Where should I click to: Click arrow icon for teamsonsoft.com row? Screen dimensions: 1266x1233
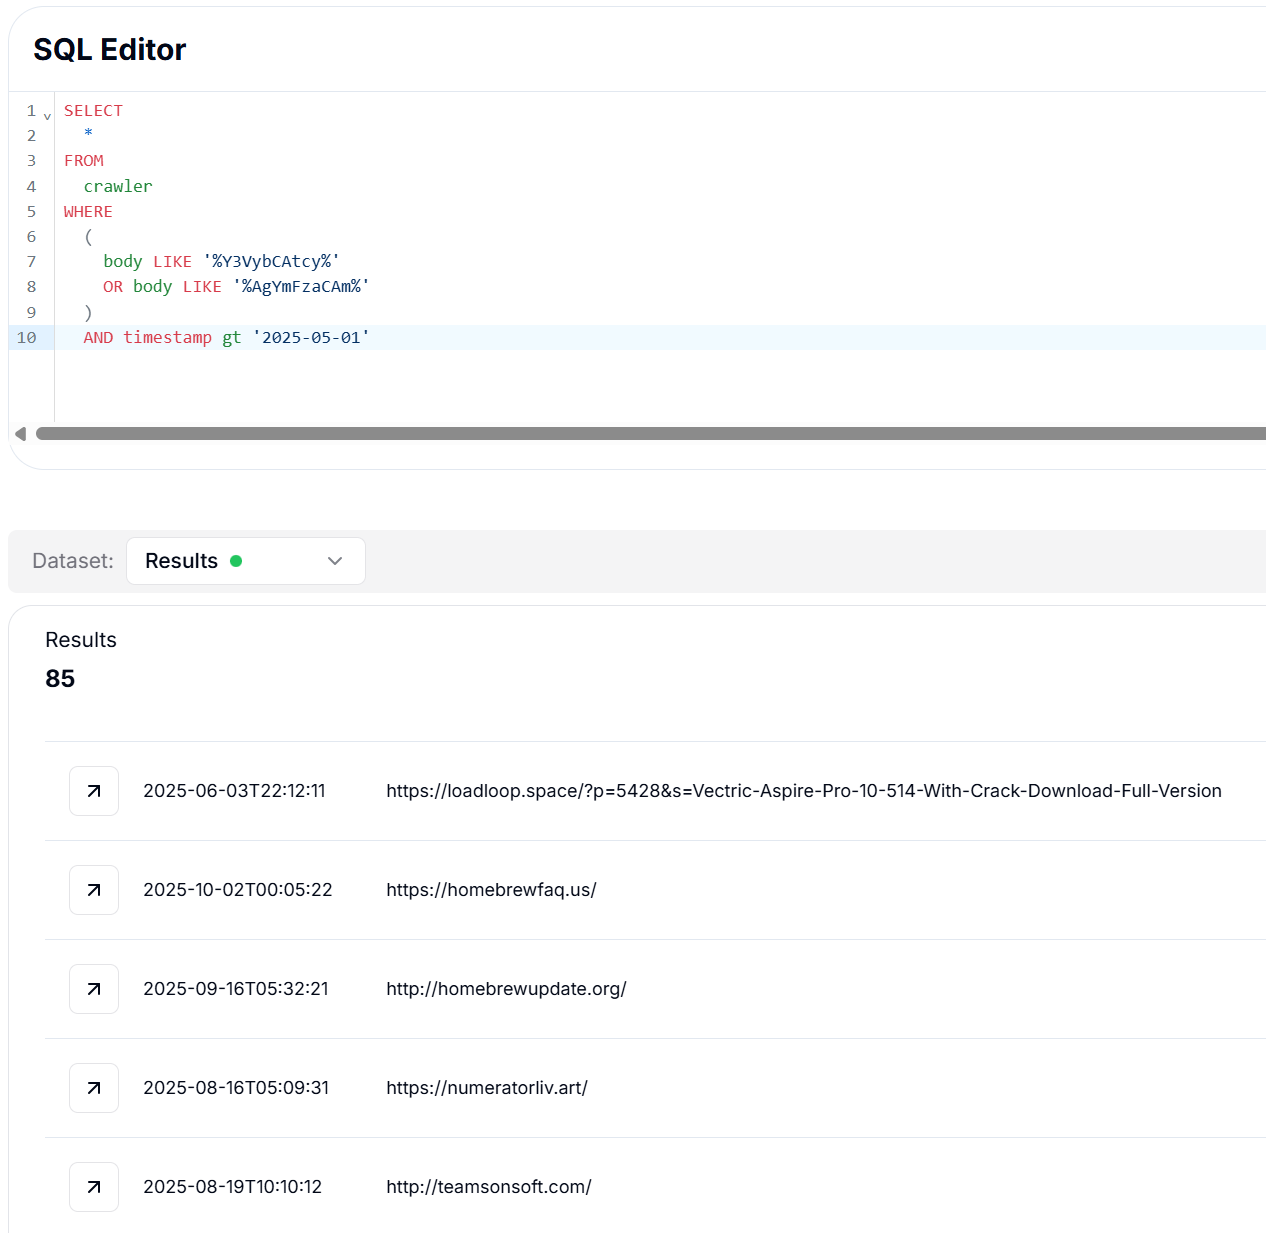tap(94, 1187)
